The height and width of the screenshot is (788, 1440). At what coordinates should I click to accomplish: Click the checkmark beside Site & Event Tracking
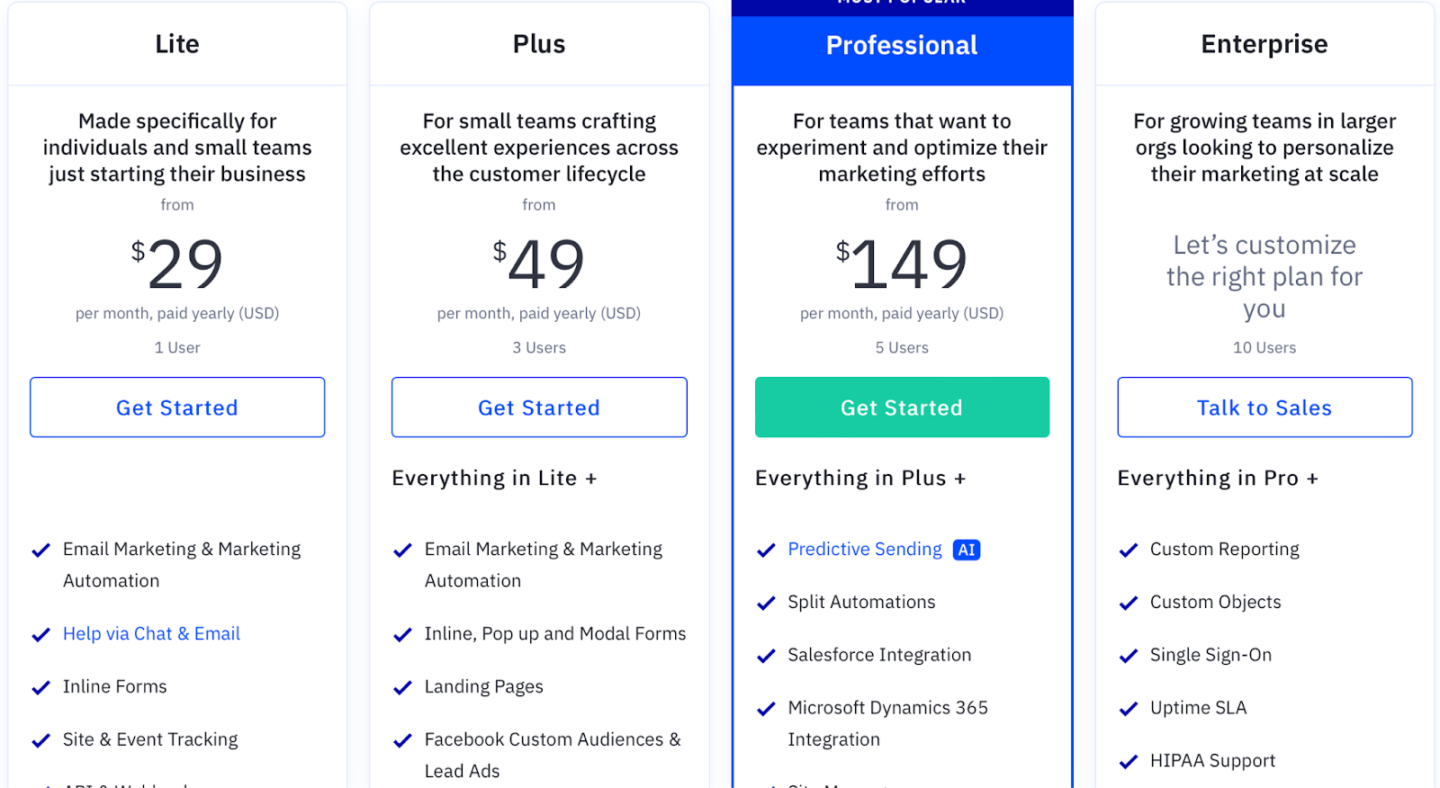click(x=41, y=740)
